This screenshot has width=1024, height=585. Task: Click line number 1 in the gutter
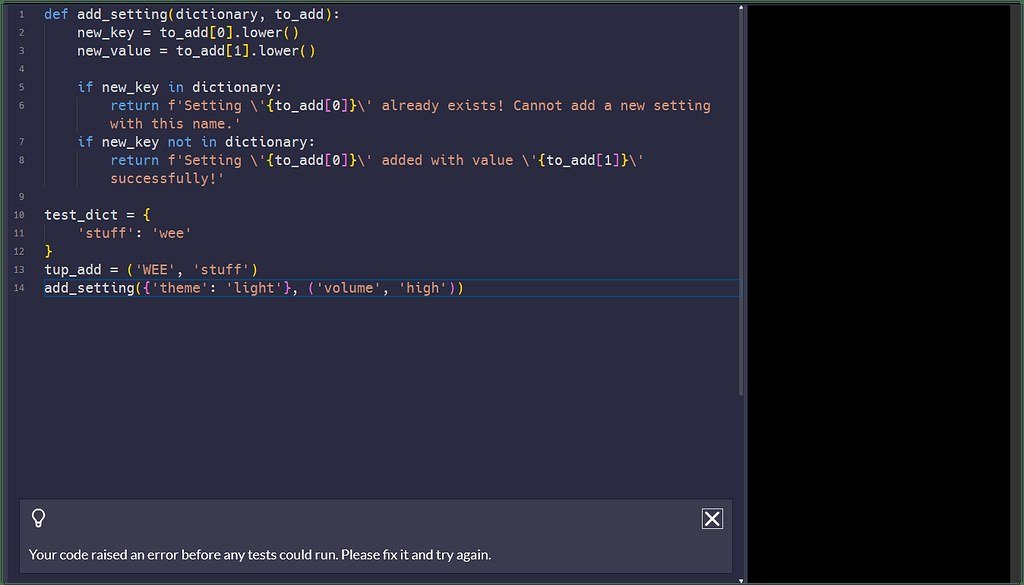coord(22,14)
